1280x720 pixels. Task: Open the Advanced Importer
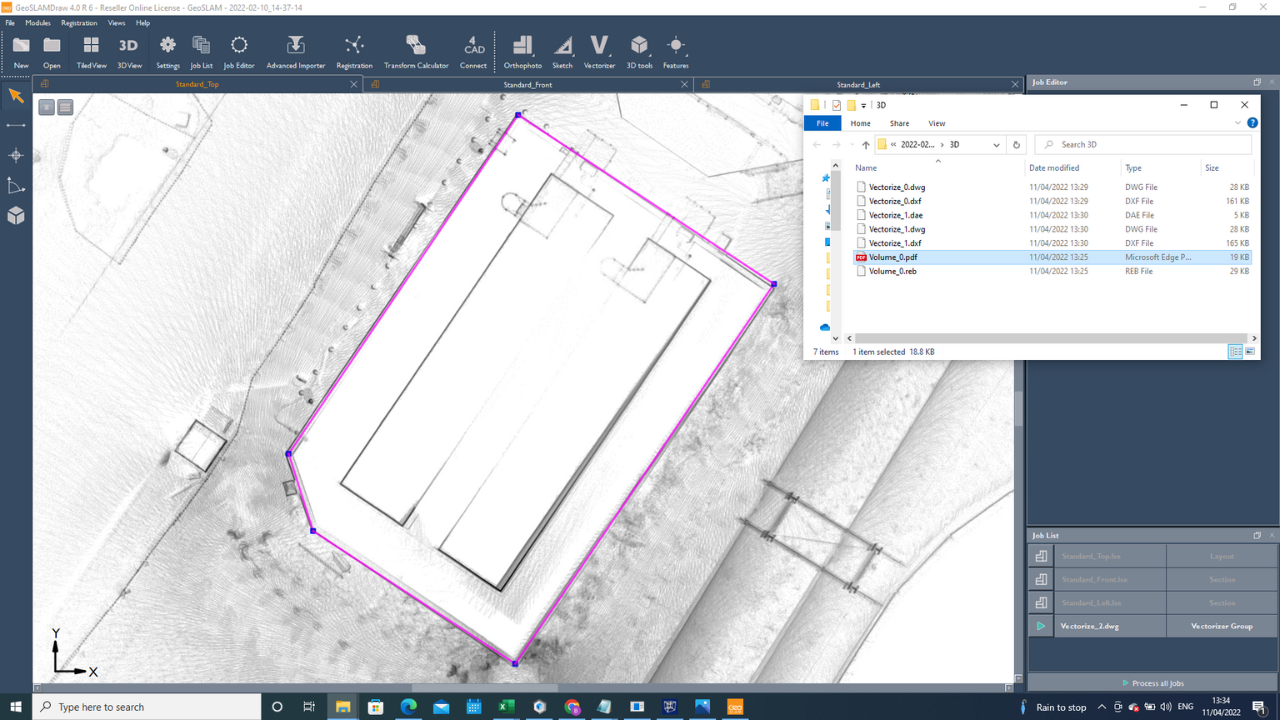[x=296, y=51]
